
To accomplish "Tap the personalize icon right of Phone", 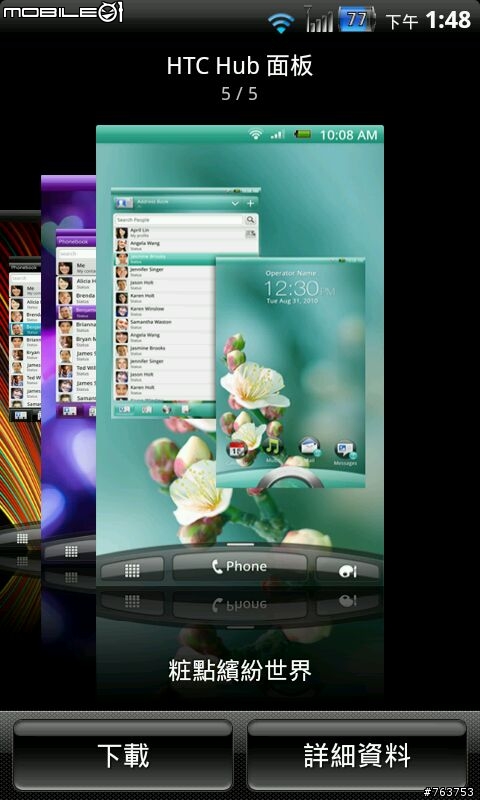I will pos(348,570).
